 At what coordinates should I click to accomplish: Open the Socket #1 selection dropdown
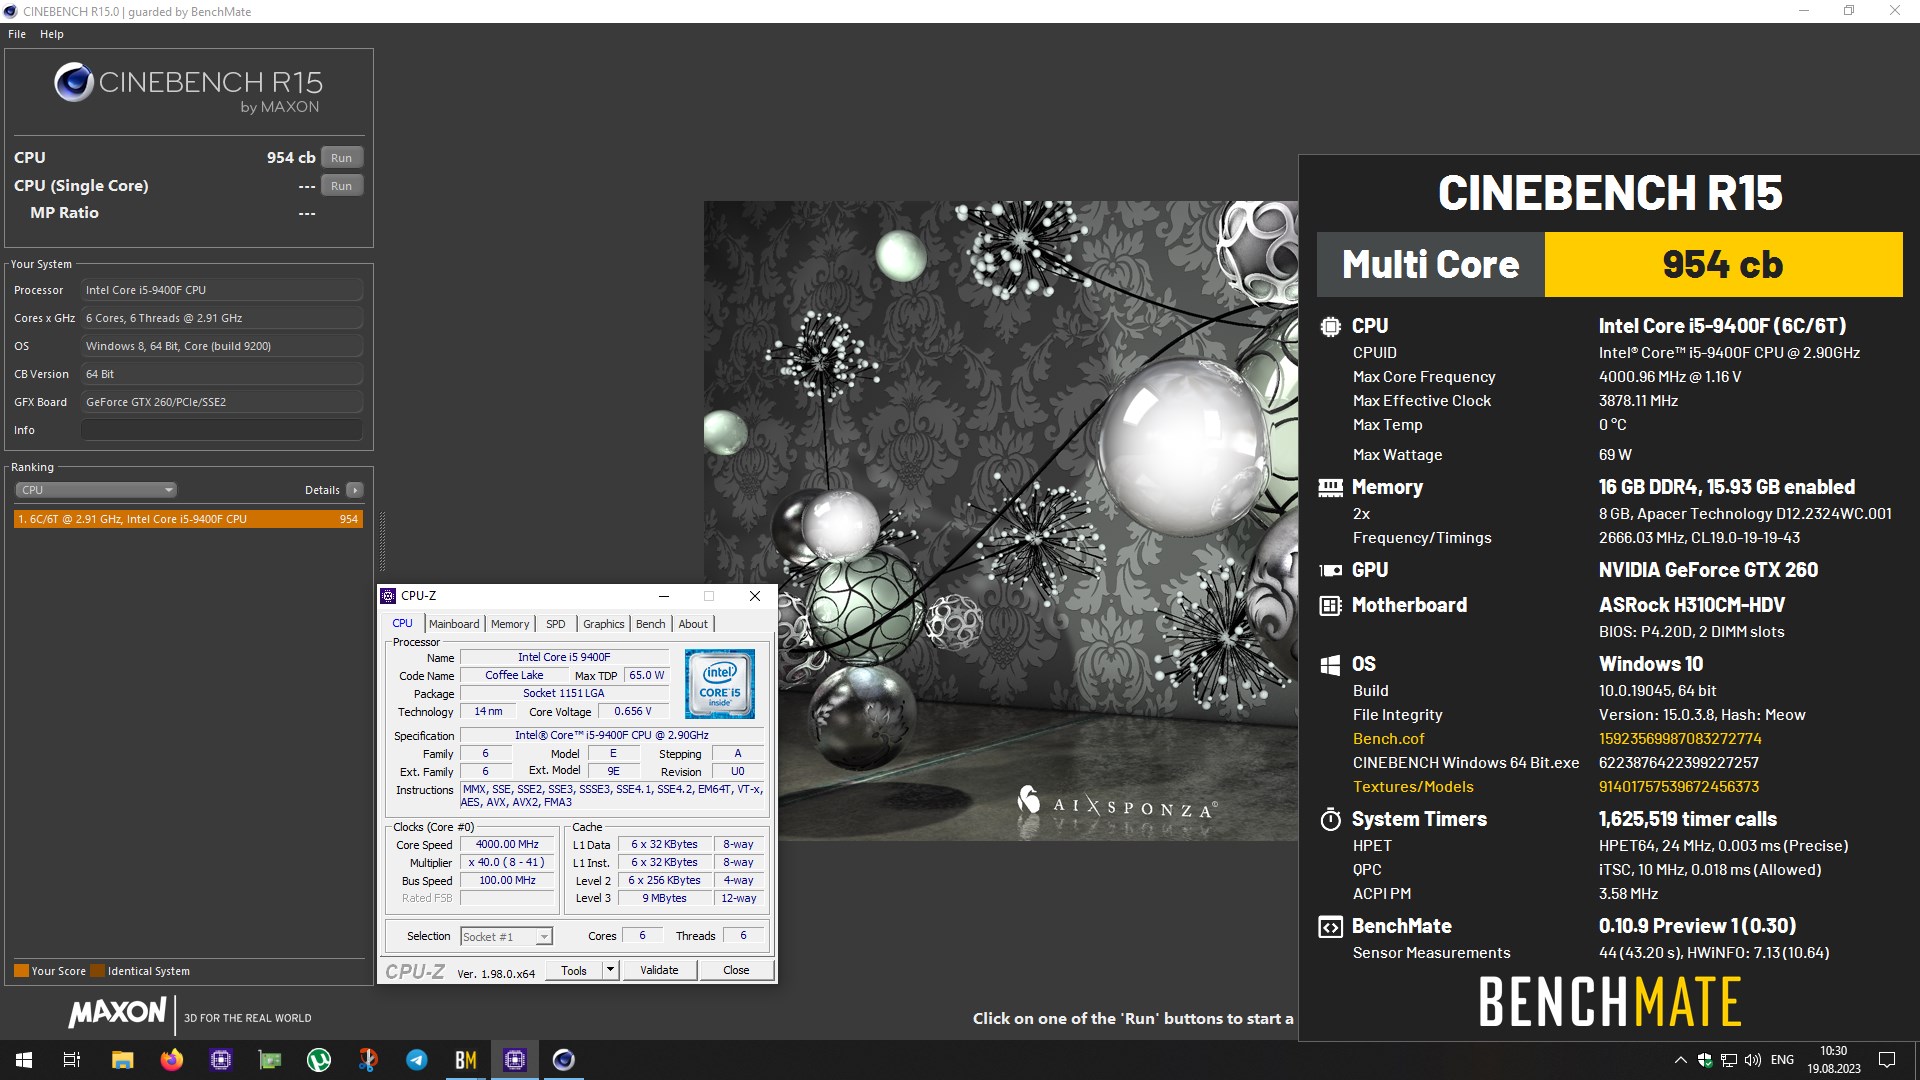pyautogui.click(x=506, y=937)
